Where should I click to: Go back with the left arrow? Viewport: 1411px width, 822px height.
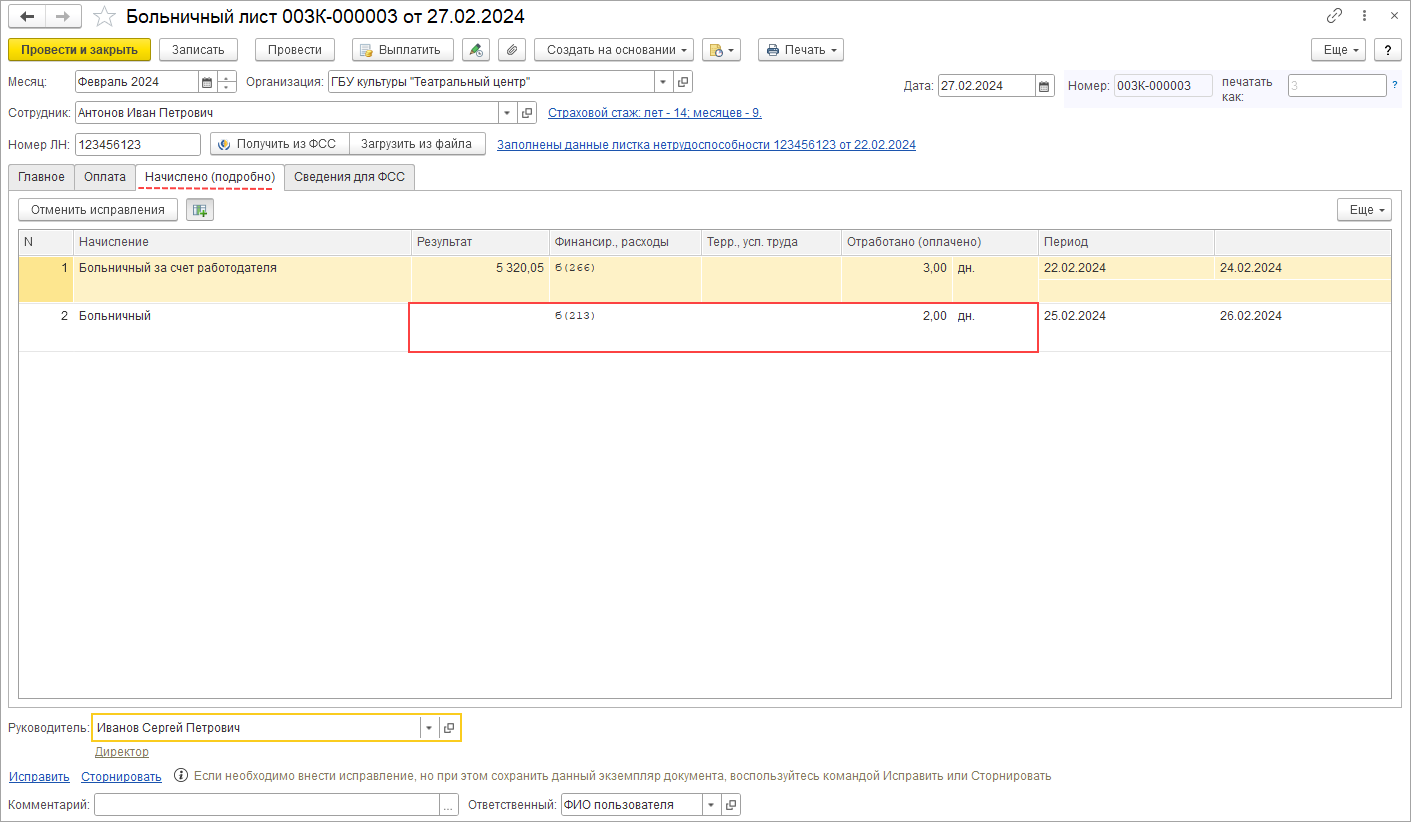pyautogui.click(x=27, y=16)
